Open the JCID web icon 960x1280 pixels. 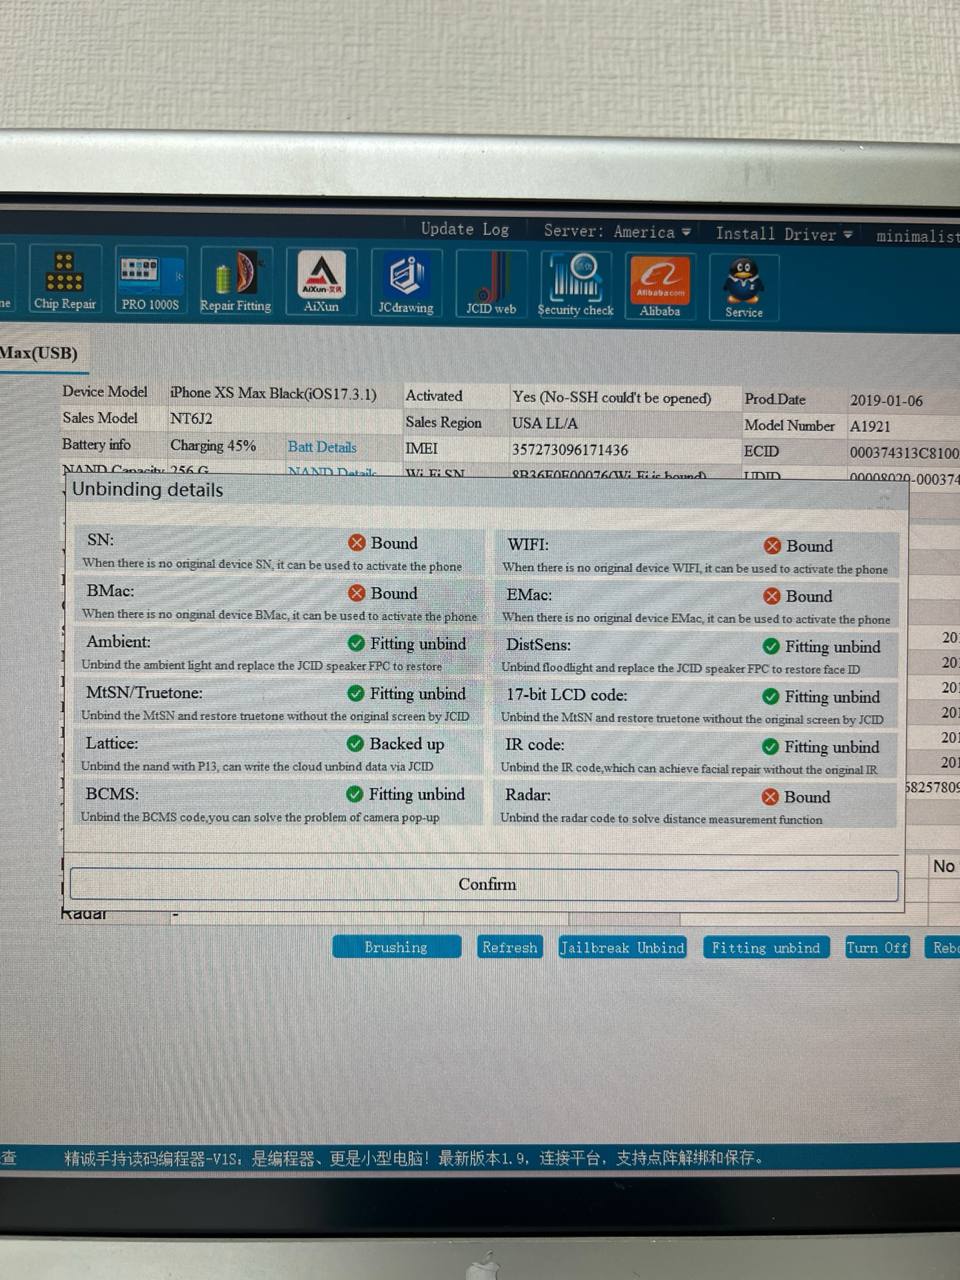(491, 286)
